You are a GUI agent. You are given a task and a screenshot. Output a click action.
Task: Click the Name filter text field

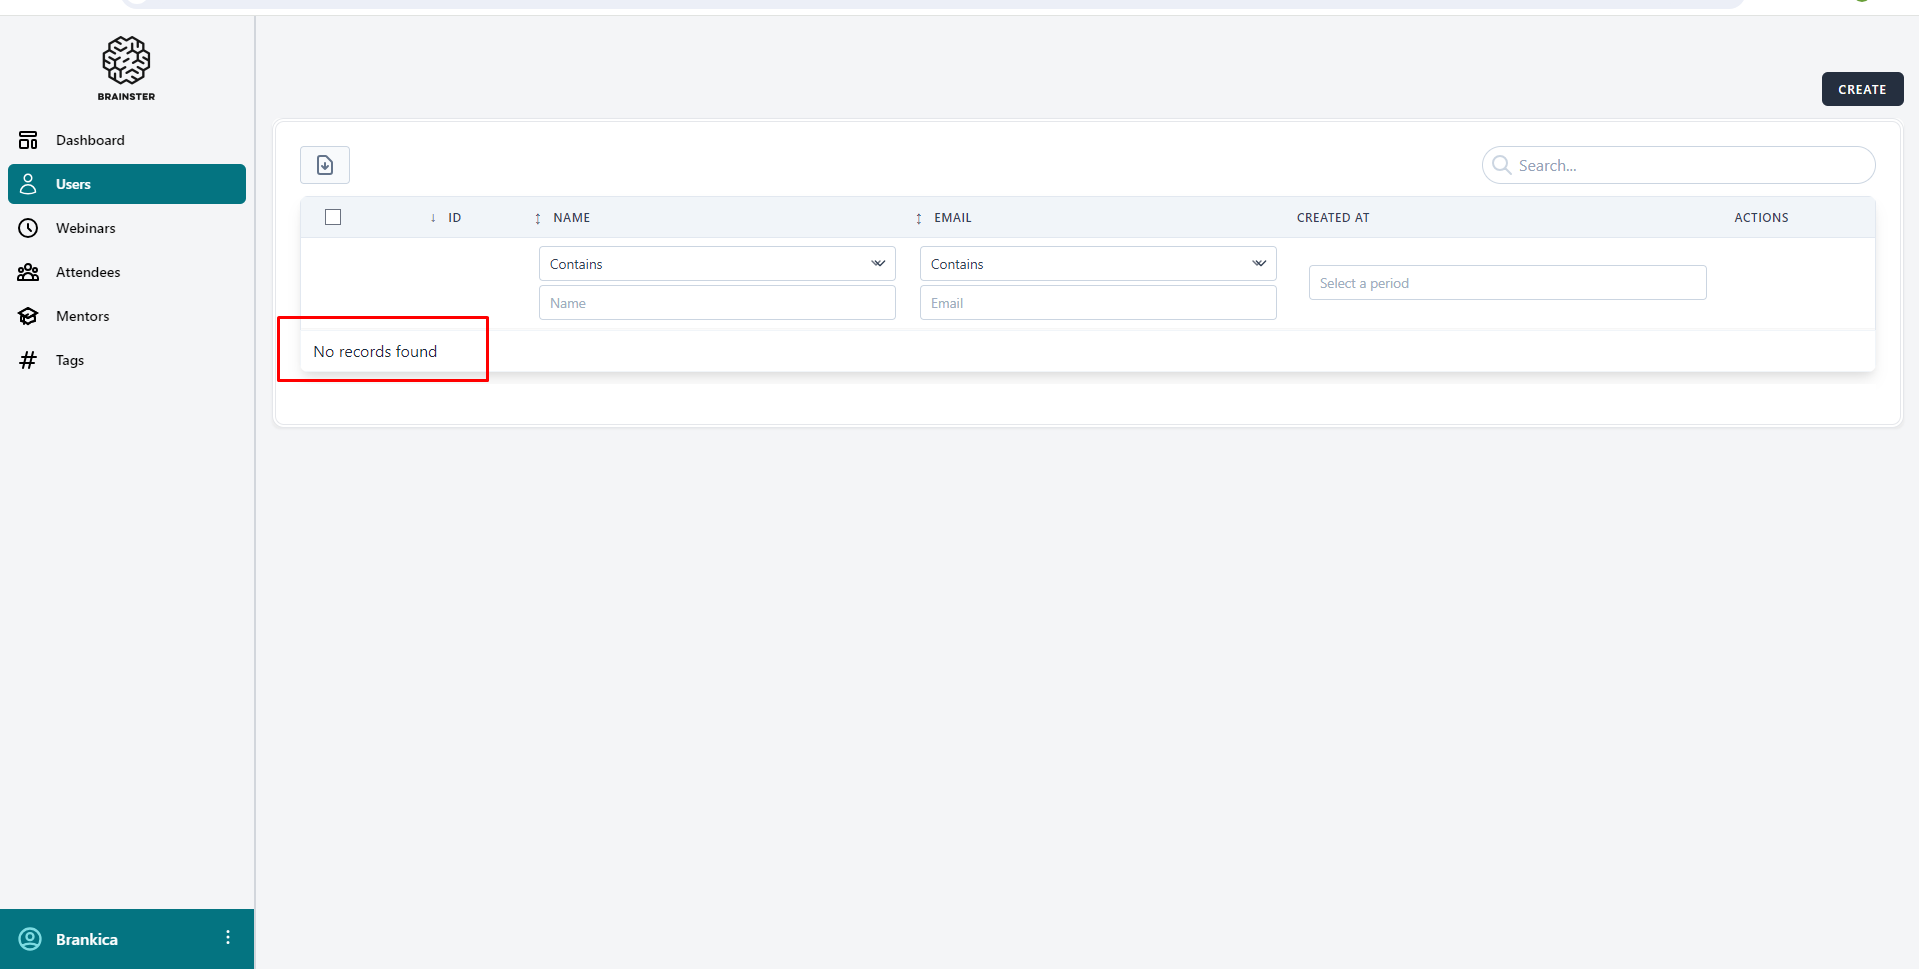point(716,303)
